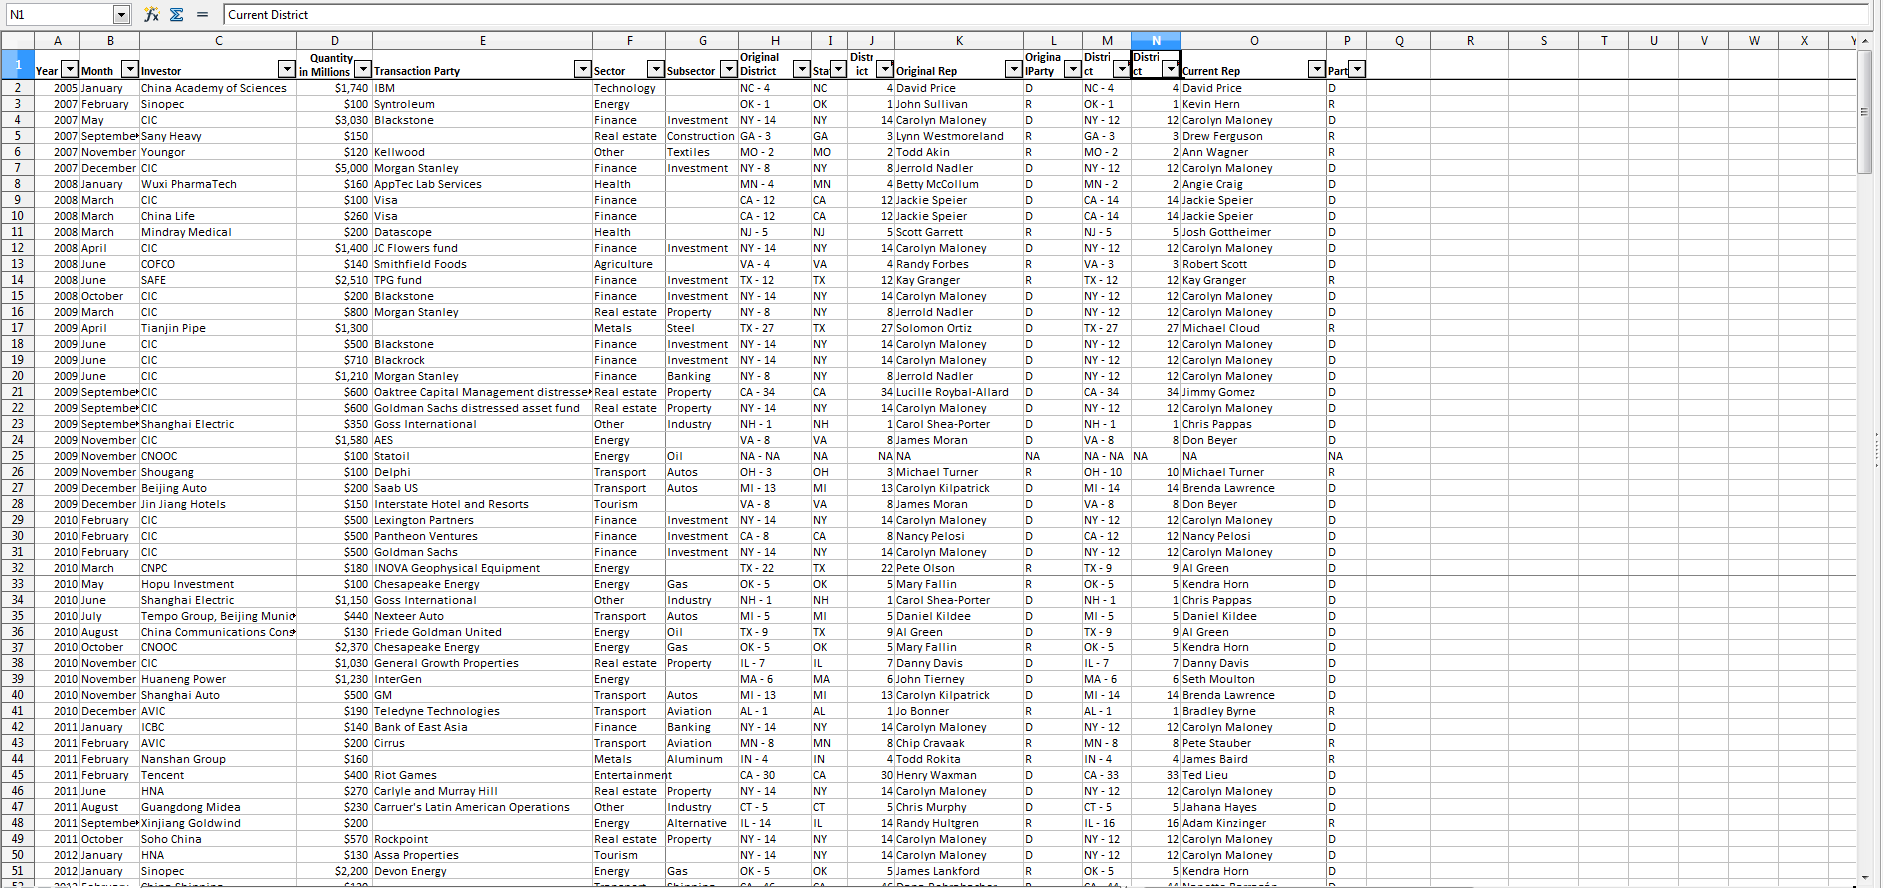The width and height of the screenshot is (1883, 888).
Task: Click cell reading Riot Games
Action: tap(482, 775)
